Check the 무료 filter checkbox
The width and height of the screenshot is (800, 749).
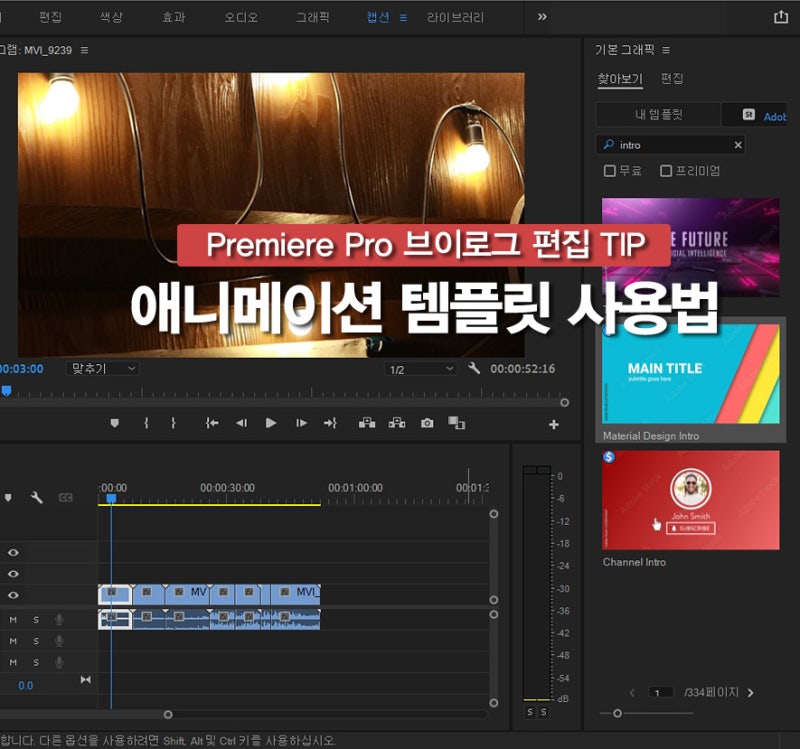click(610, 171)
